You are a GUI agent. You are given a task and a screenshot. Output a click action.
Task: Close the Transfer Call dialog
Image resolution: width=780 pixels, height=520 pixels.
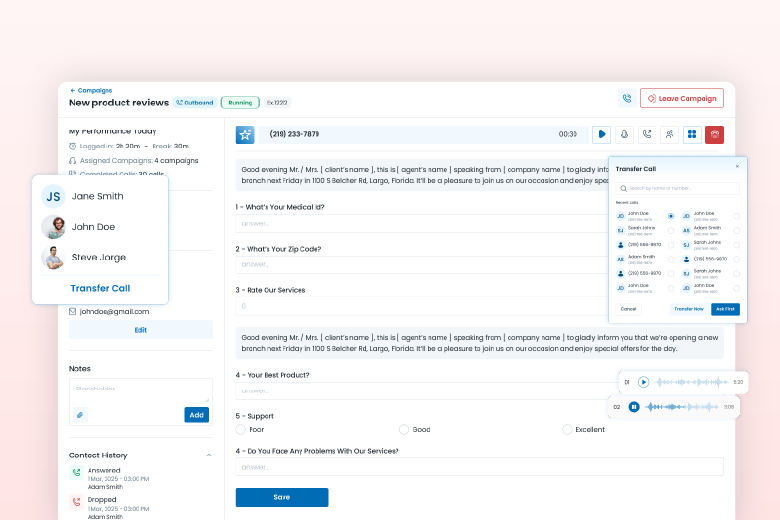pos(737,166)
